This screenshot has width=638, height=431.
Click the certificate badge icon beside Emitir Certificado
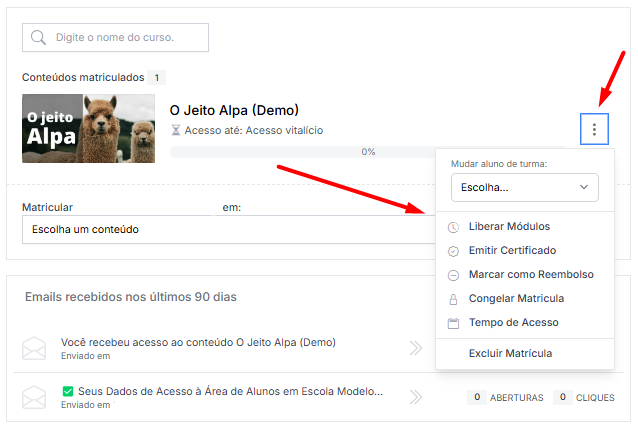coord(453,251)
